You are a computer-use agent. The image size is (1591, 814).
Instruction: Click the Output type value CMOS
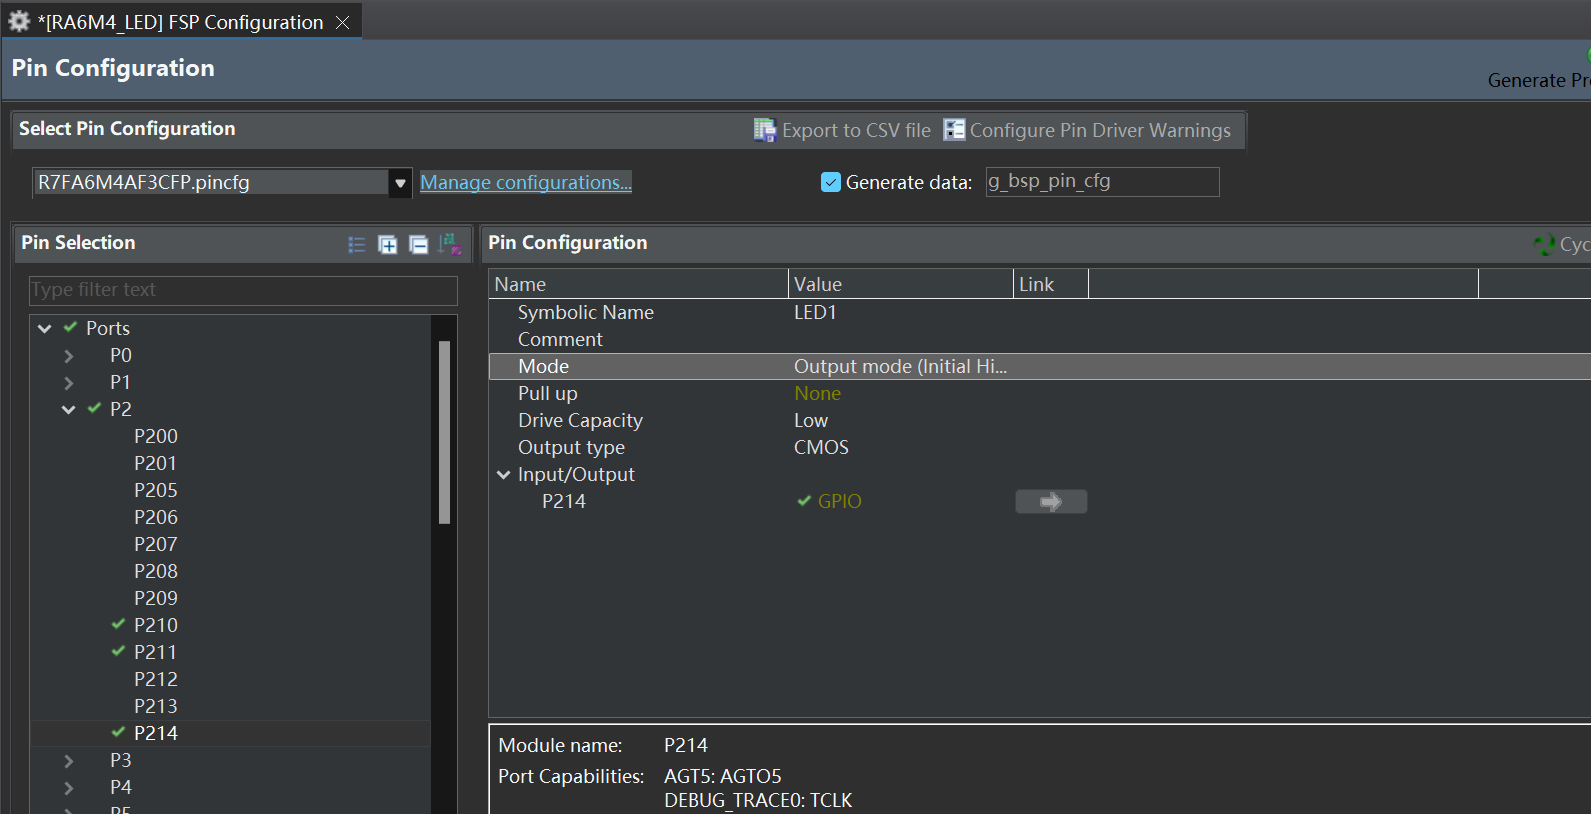[x=821, y=447]
